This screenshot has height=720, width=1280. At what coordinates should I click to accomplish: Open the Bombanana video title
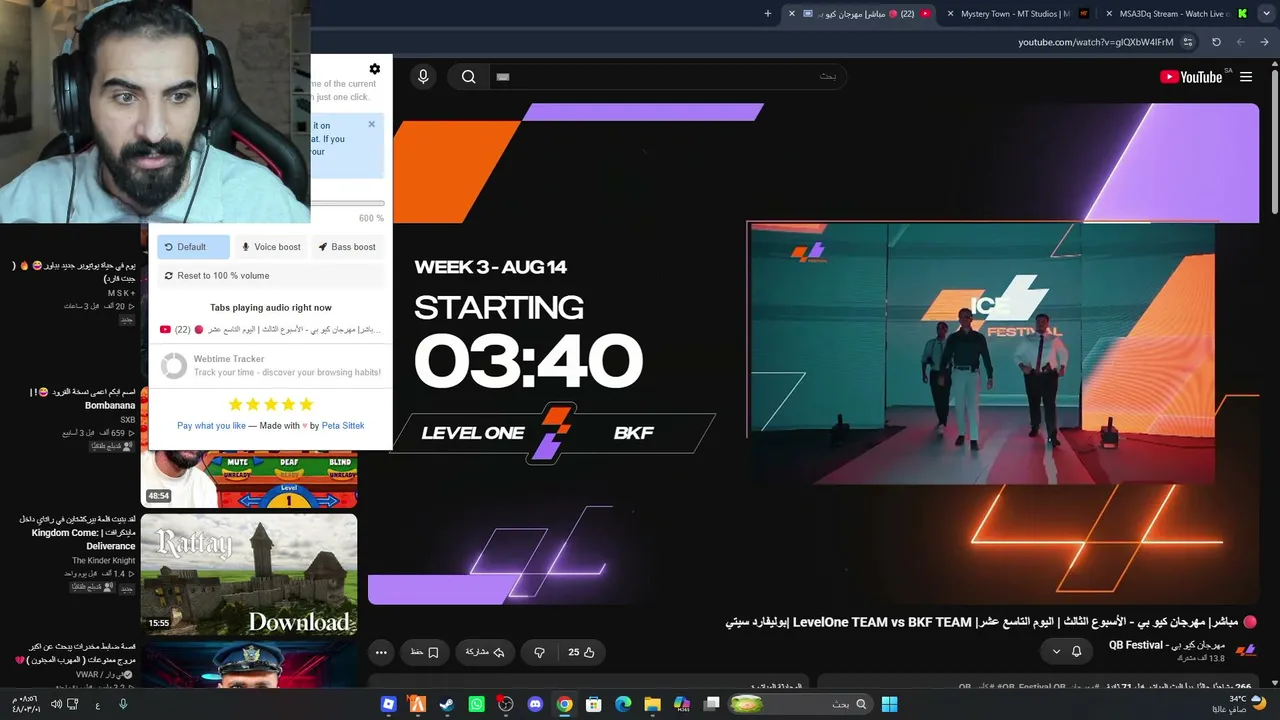pos(85,399)
